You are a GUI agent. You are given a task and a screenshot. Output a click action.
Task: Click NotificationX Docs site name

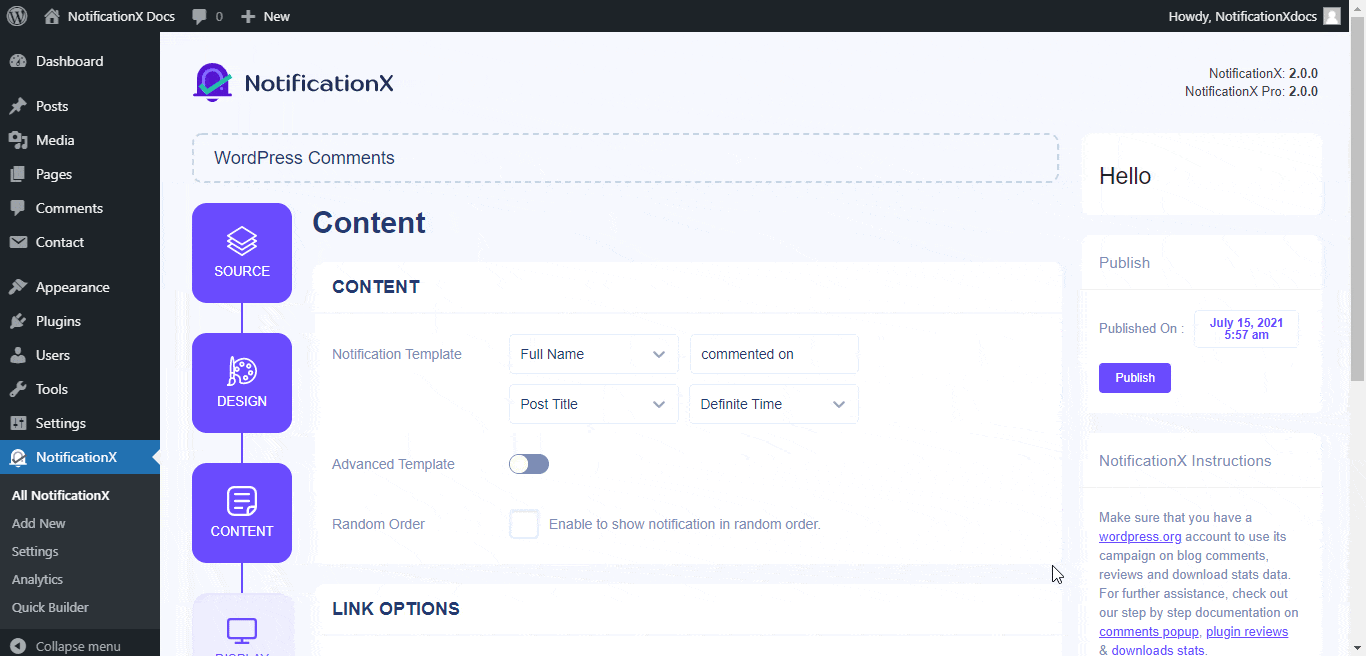coord(119,16)
